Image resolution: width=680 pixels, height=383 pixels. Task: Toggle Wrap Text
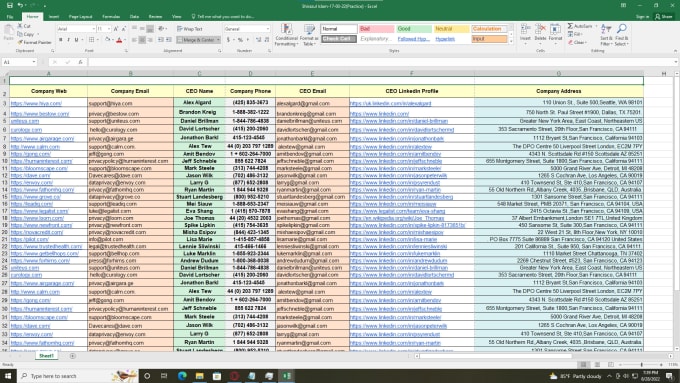(x=190, y=29)
